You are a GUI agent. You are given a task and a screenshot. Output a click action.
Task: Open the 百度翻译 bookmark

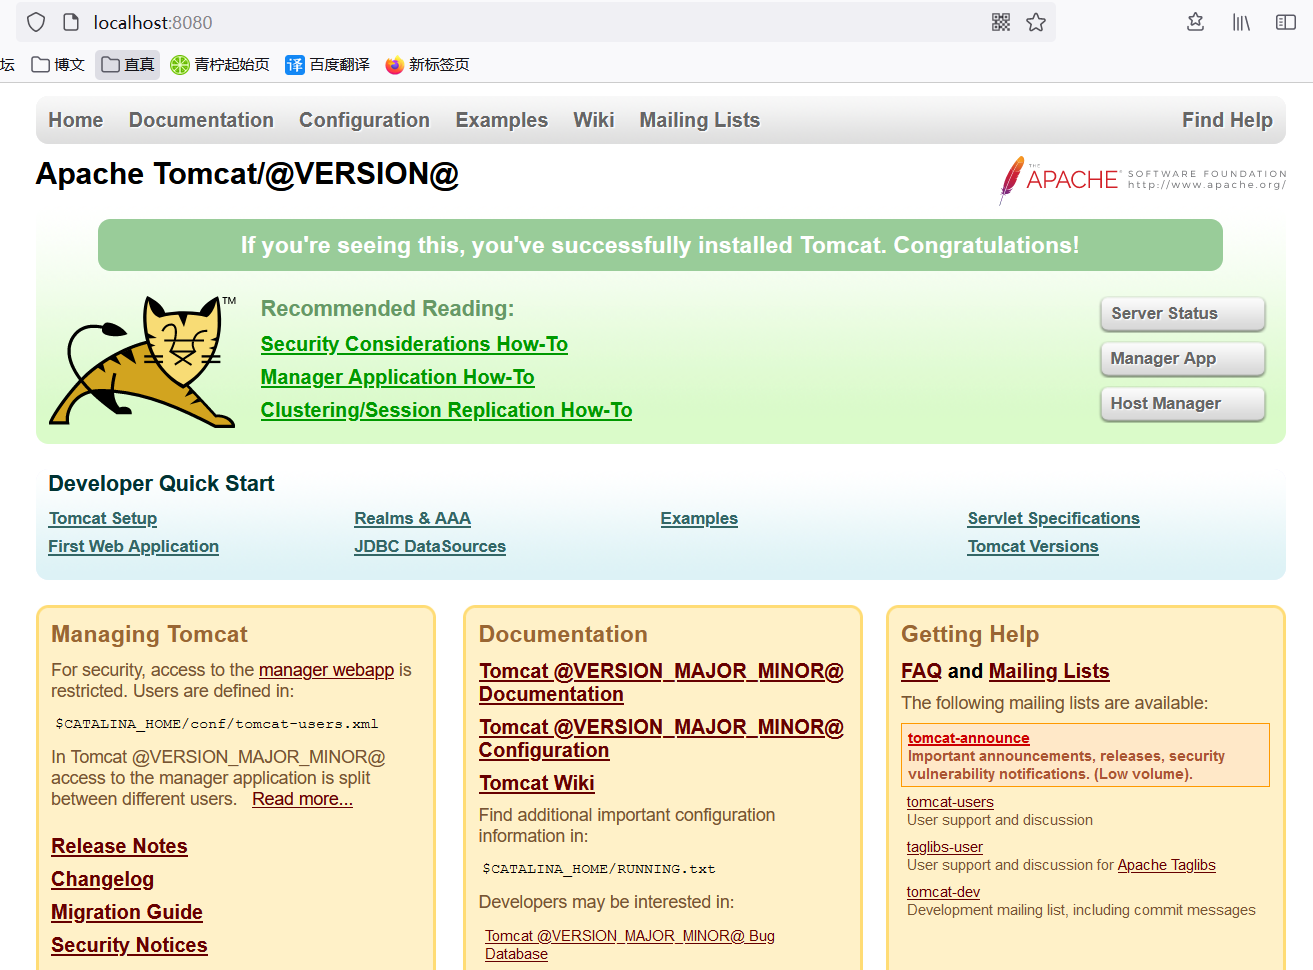pos(328,65)
